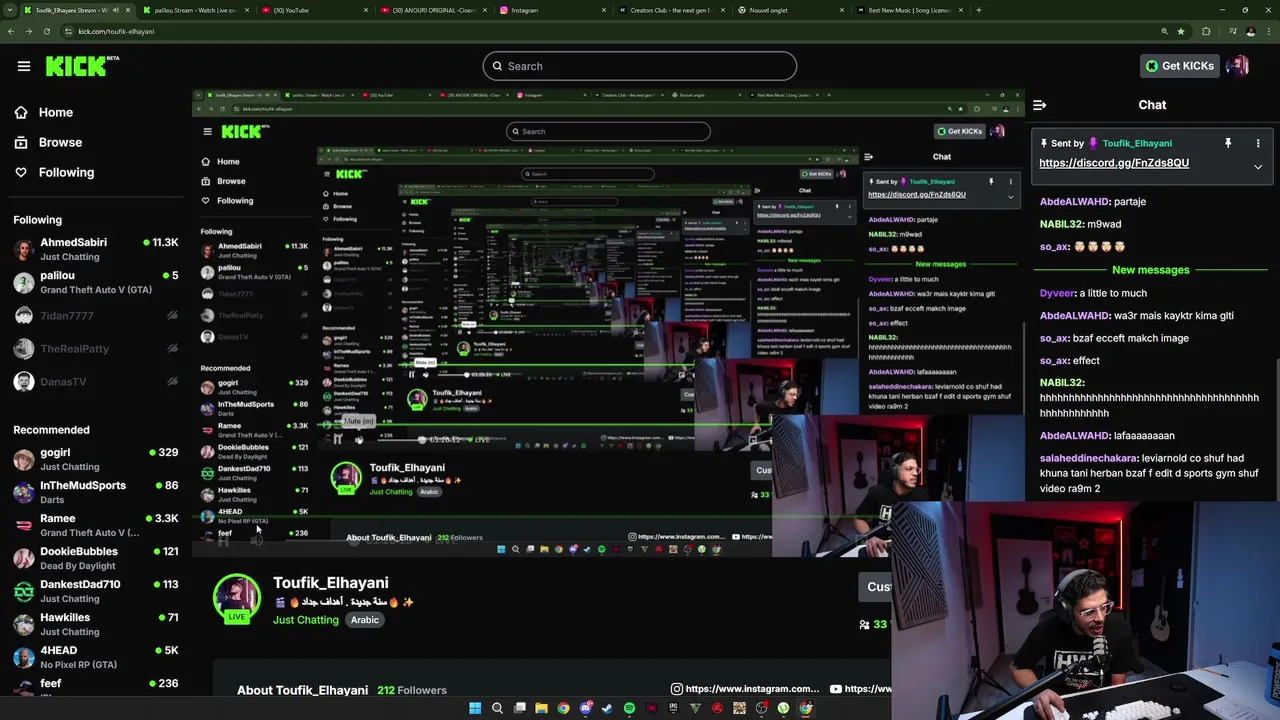Click the Just Chatting category link

click(306, 620)
